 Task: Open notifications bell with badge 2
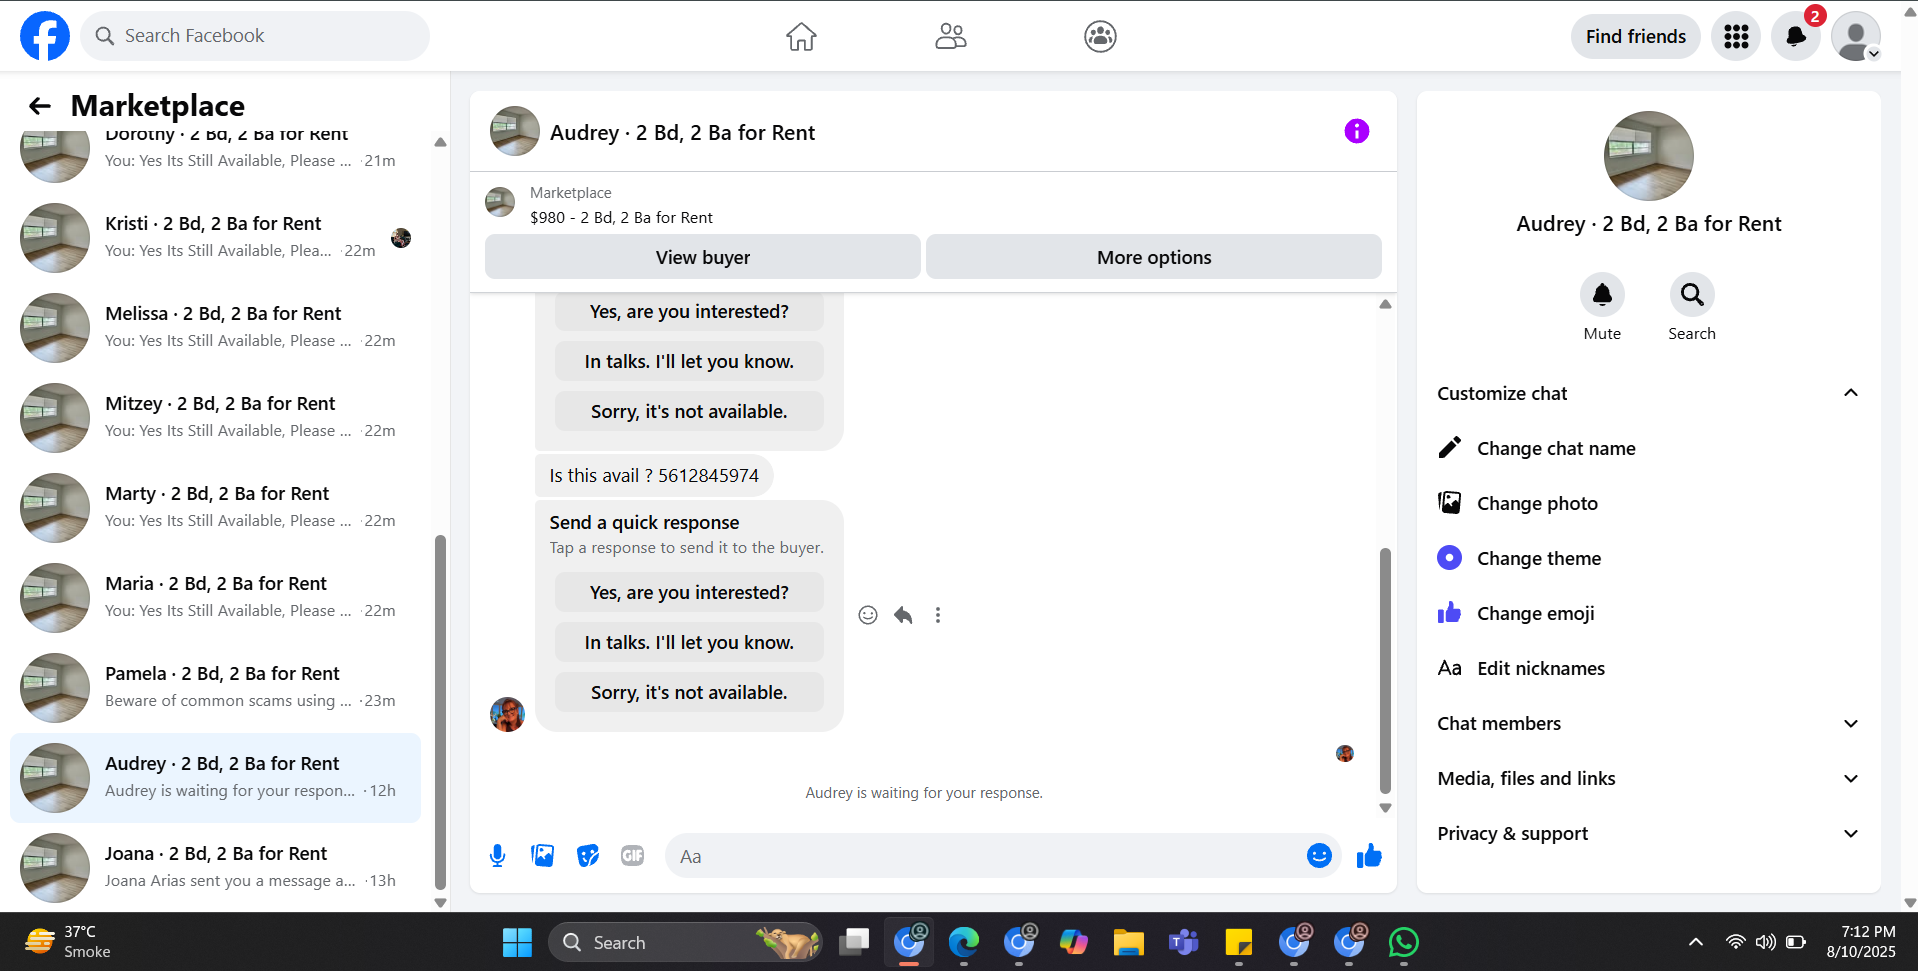tap(1796, 37)
